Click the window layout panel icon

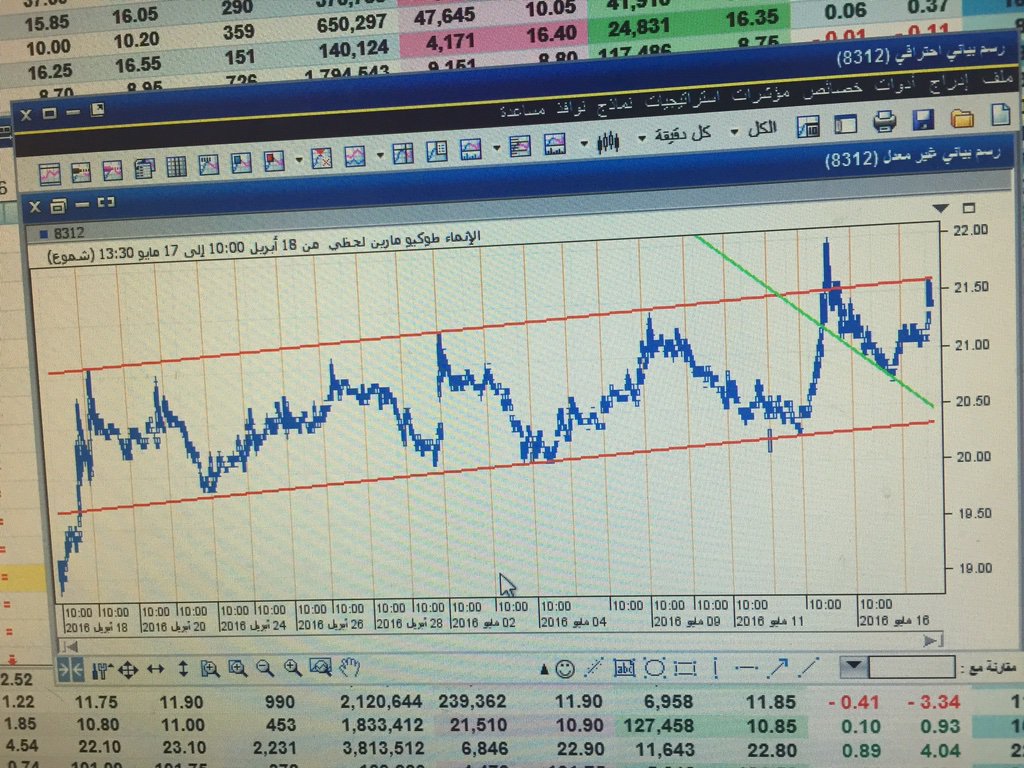pyautogui.click(x=846, y=124)
